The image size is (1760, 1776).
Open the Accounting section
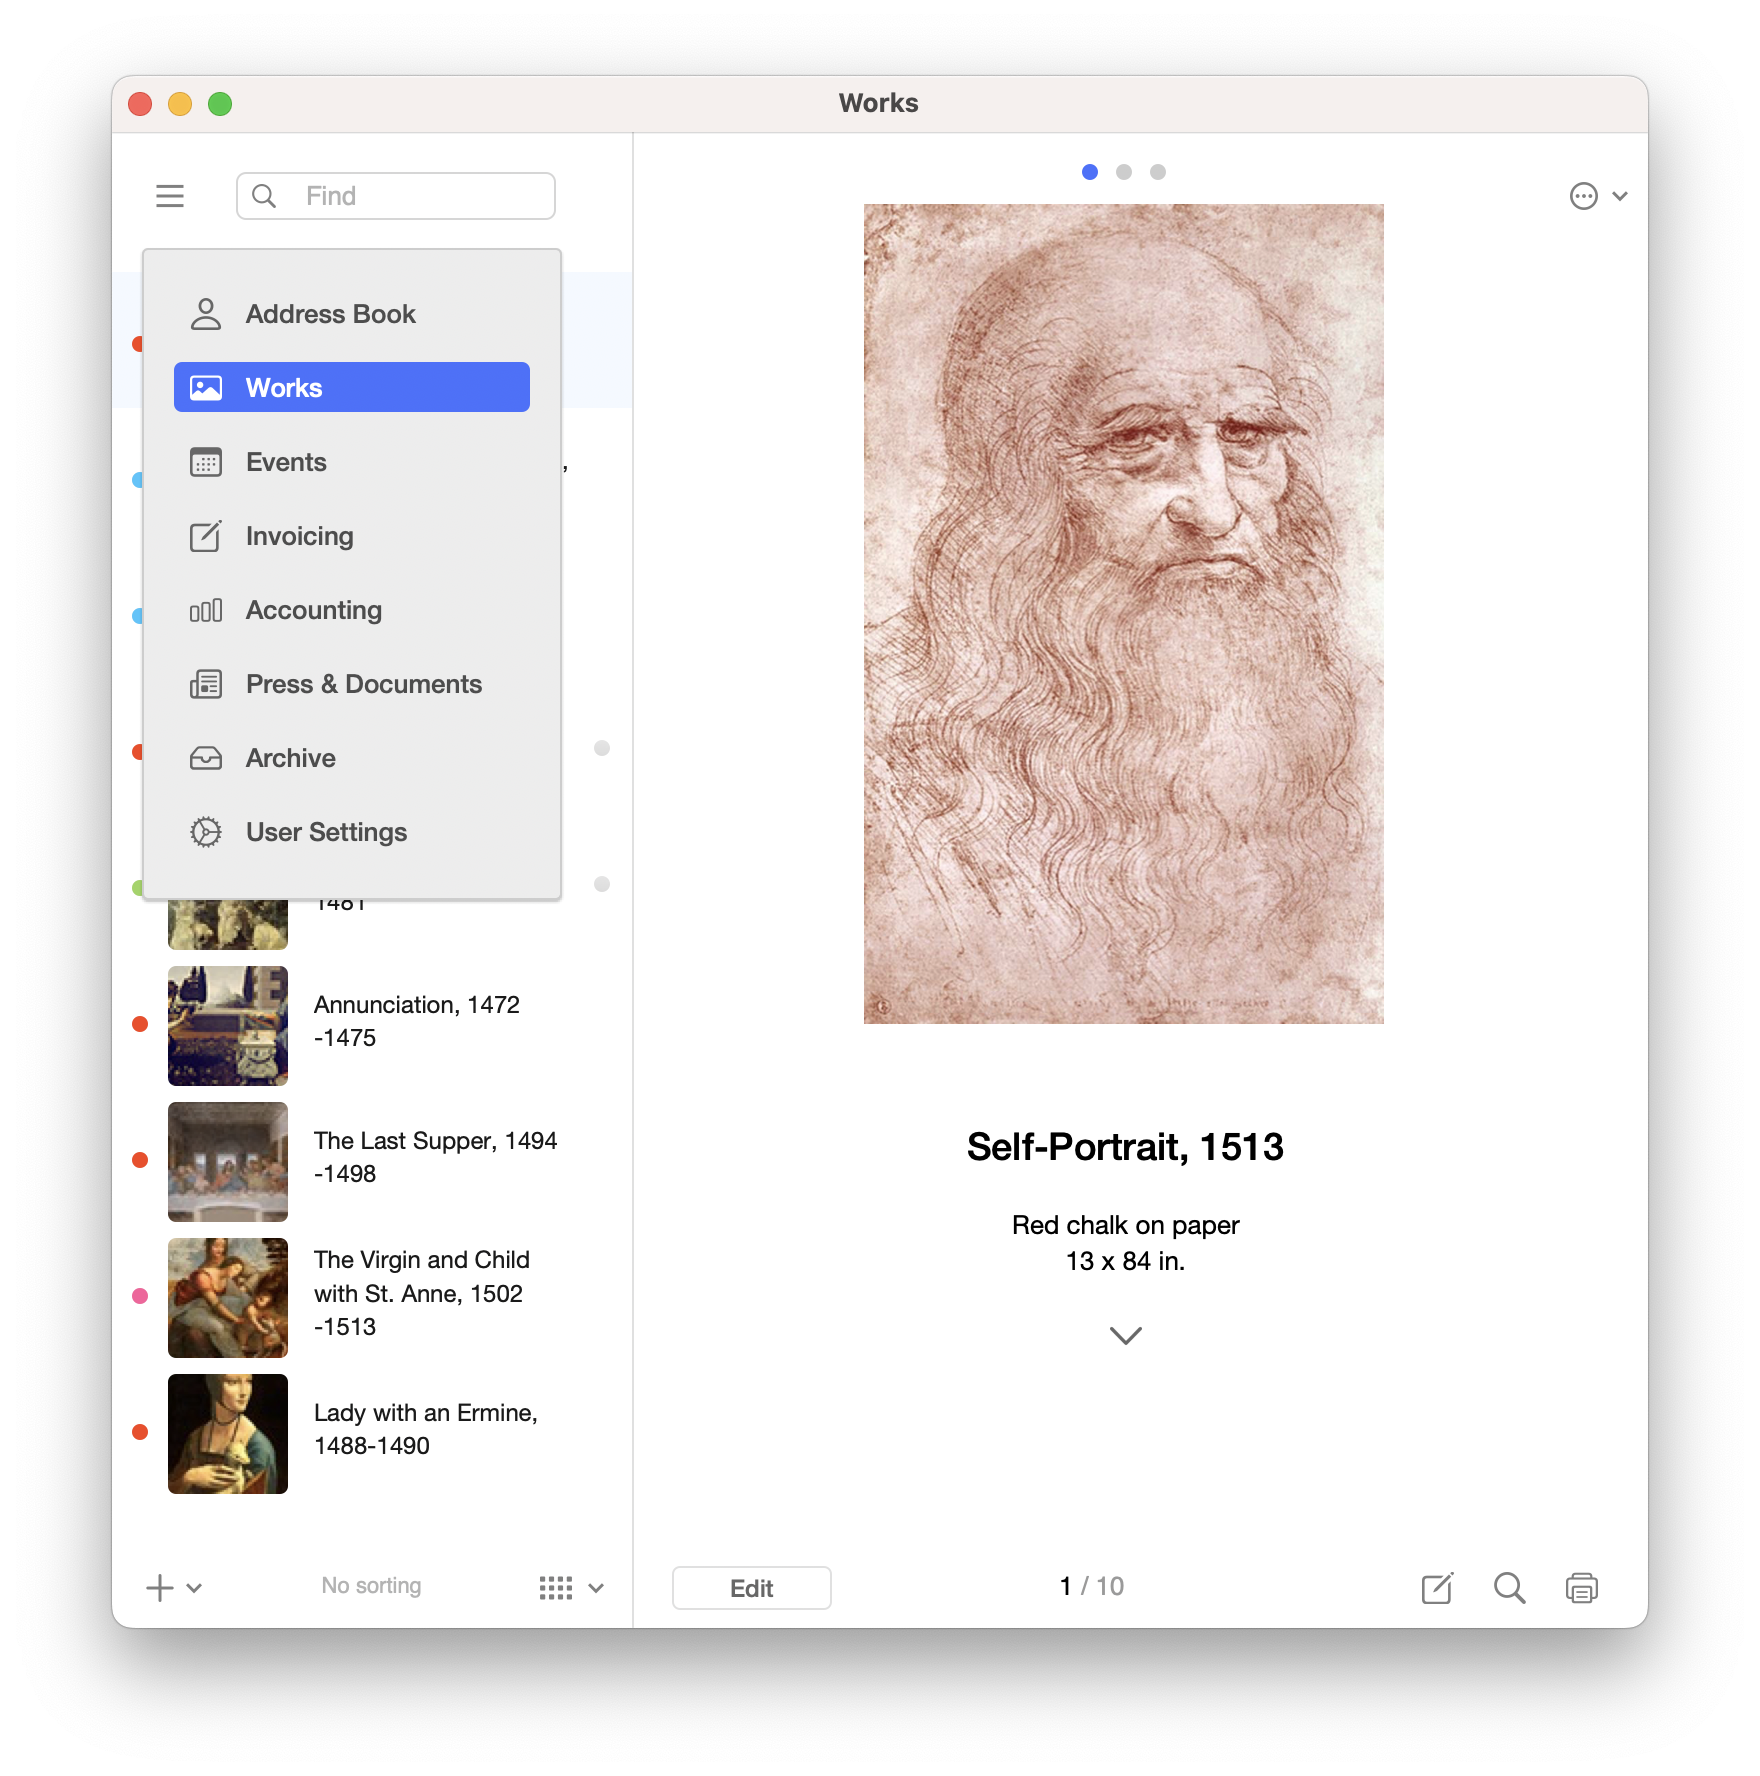(313, 610)
